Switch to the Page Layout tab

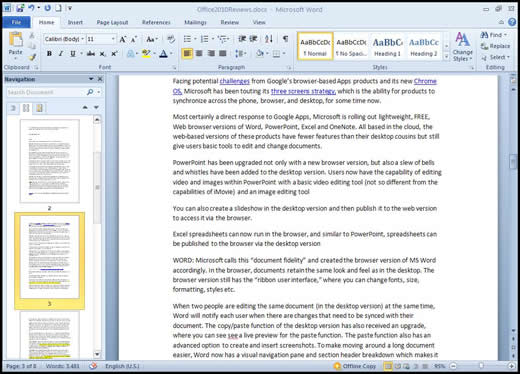pyautogui.click(x=112, y=22)
